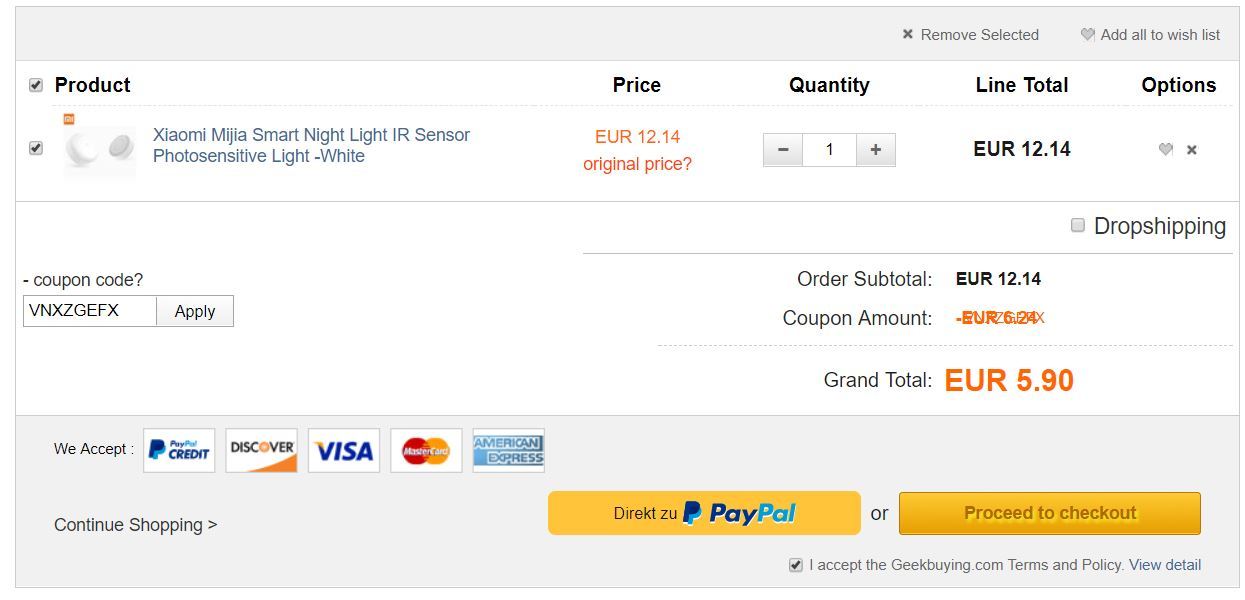Uncheck the accept Terms and Policy checkbox
Viewport: 1245px width, 600px height.
796,565
